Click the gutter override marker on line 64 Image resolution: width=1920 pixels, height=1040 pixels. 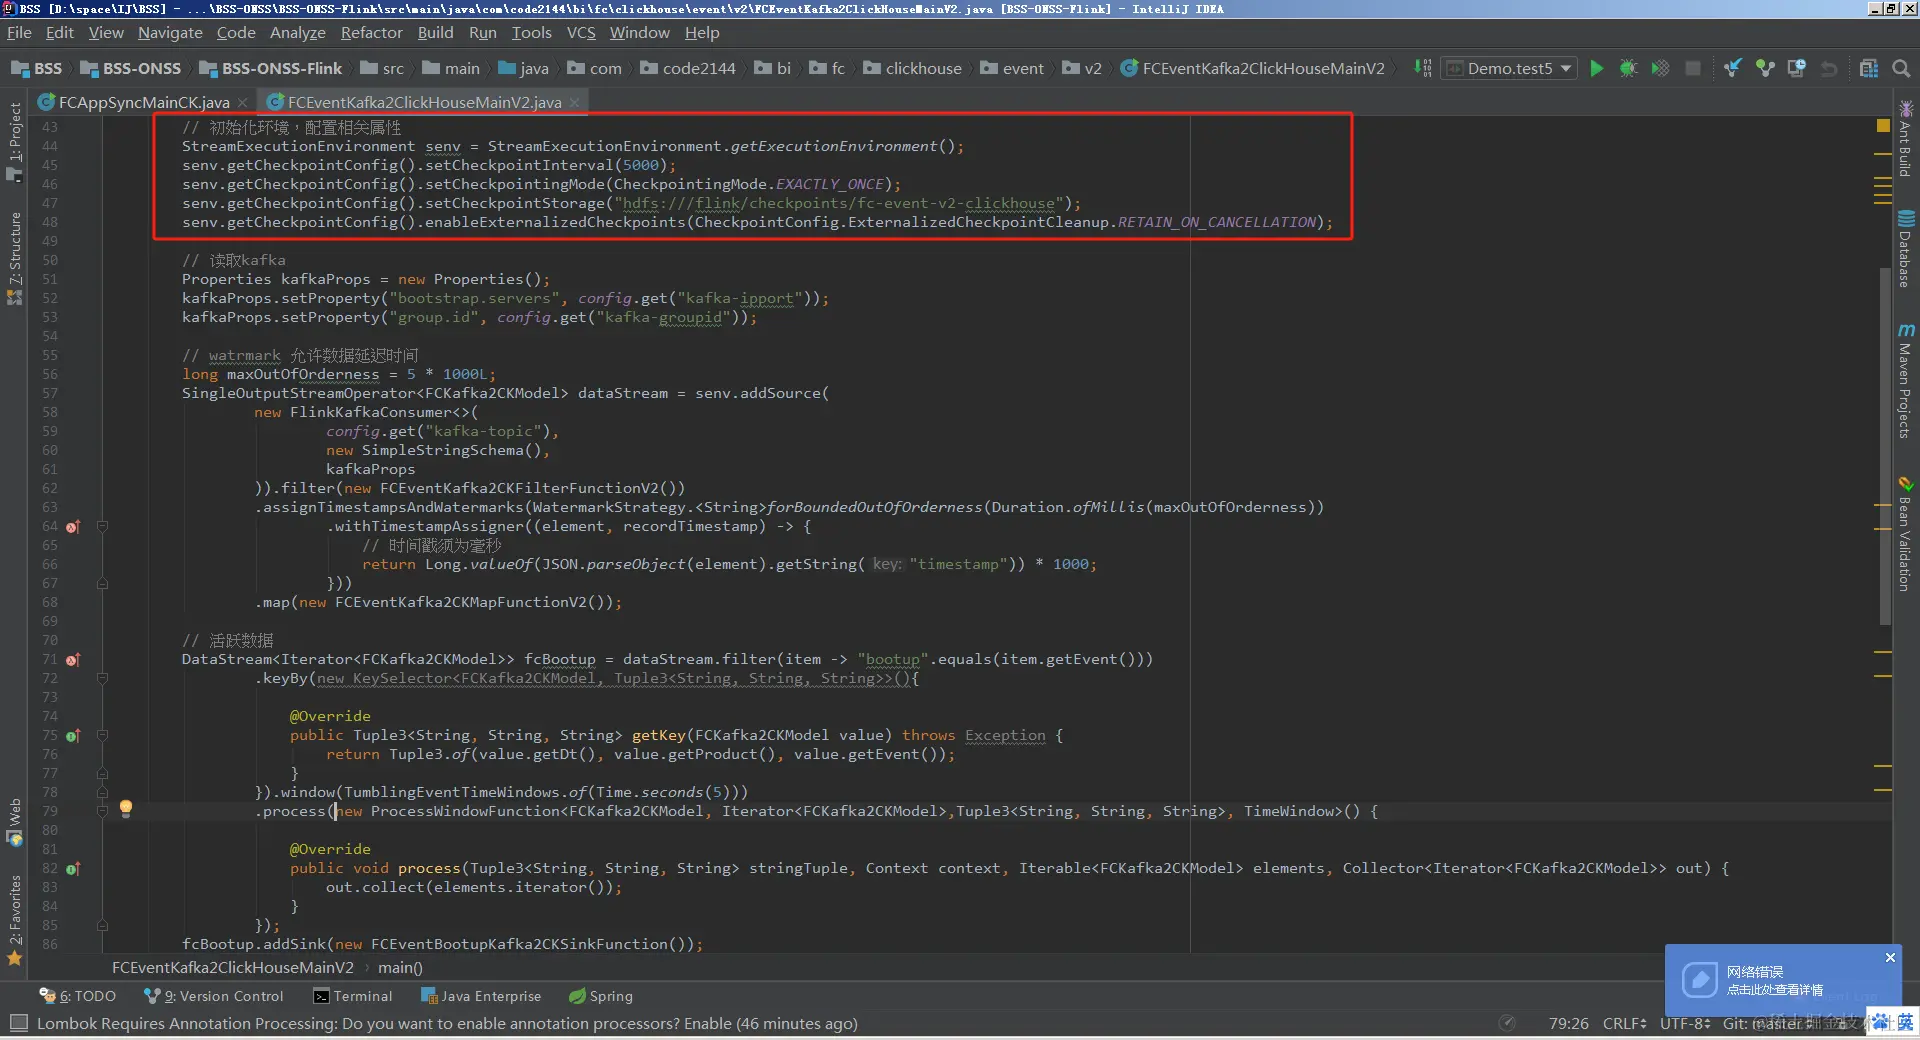coord(73,526)
